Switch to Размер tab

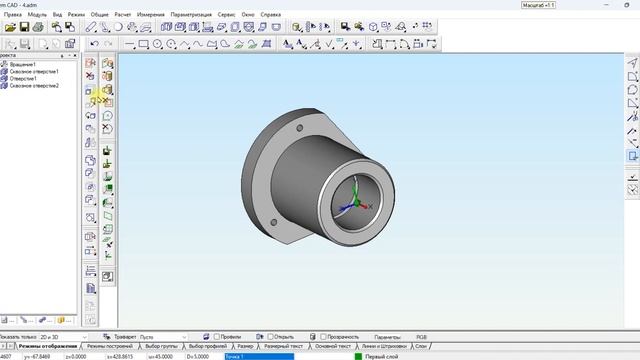[x=245, y=346]
